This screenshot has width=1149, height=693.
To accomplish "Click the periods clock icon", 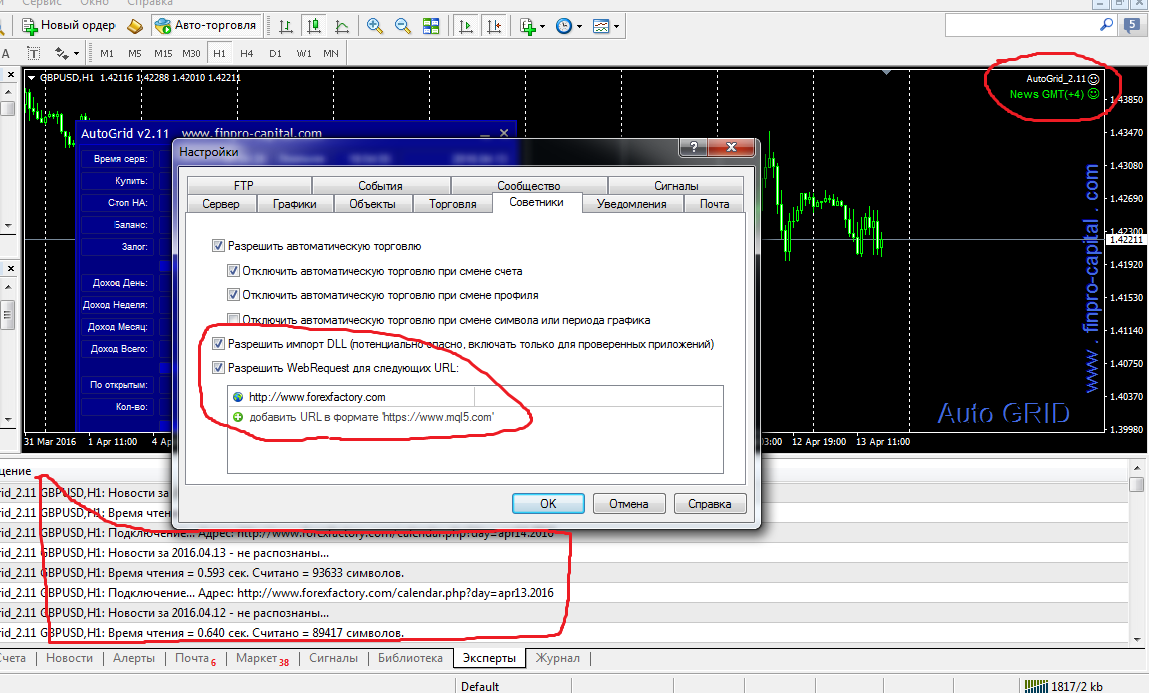I will (564, 26).
